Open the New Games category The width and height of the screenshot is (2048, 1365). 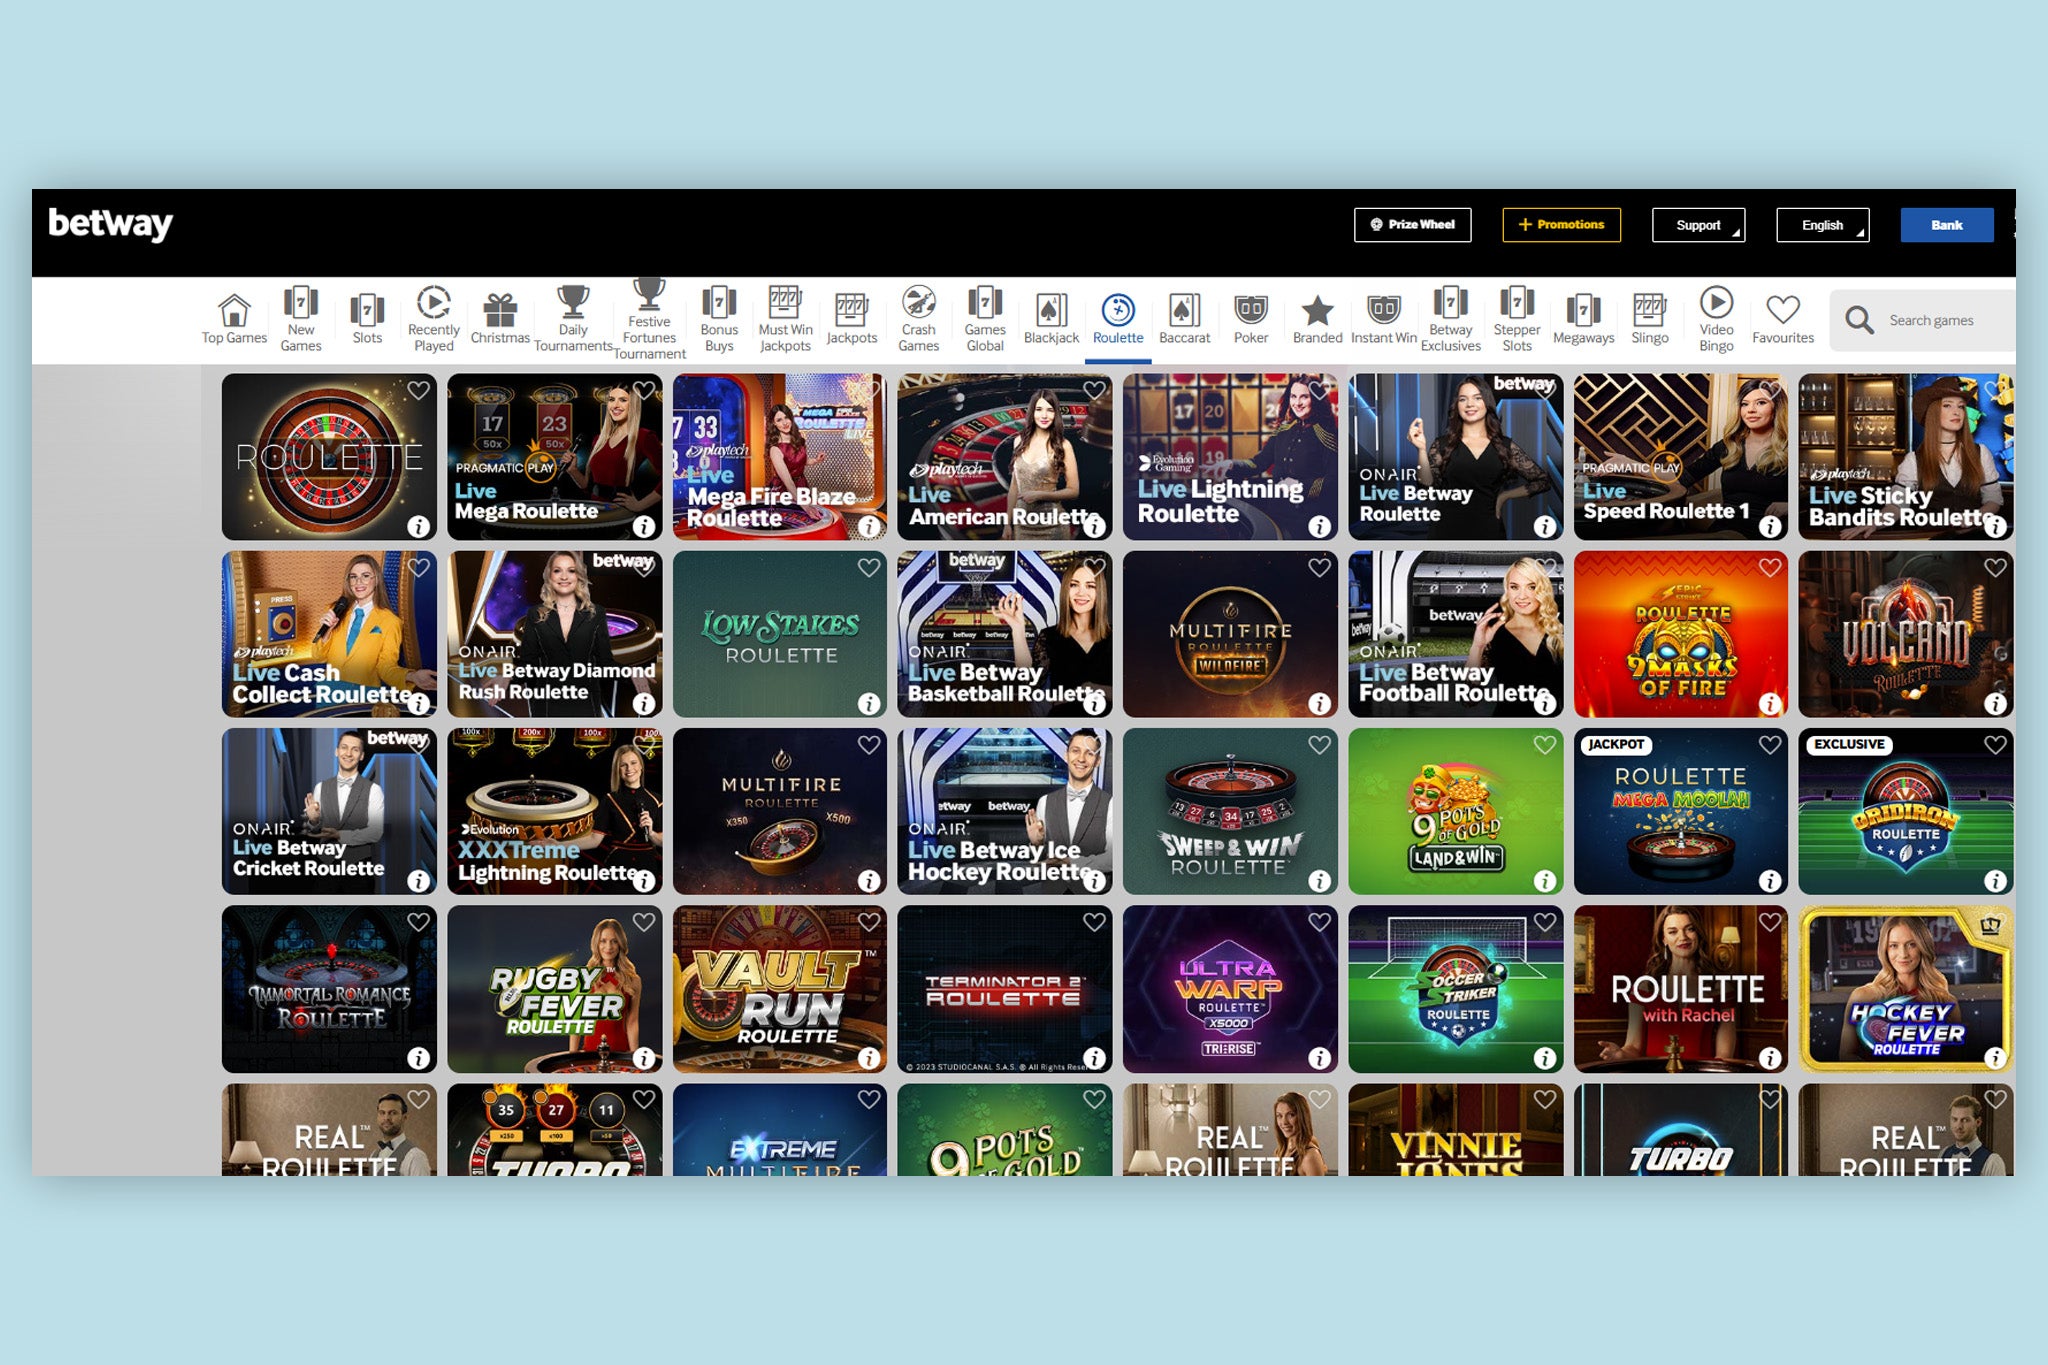tap(301, 320)
